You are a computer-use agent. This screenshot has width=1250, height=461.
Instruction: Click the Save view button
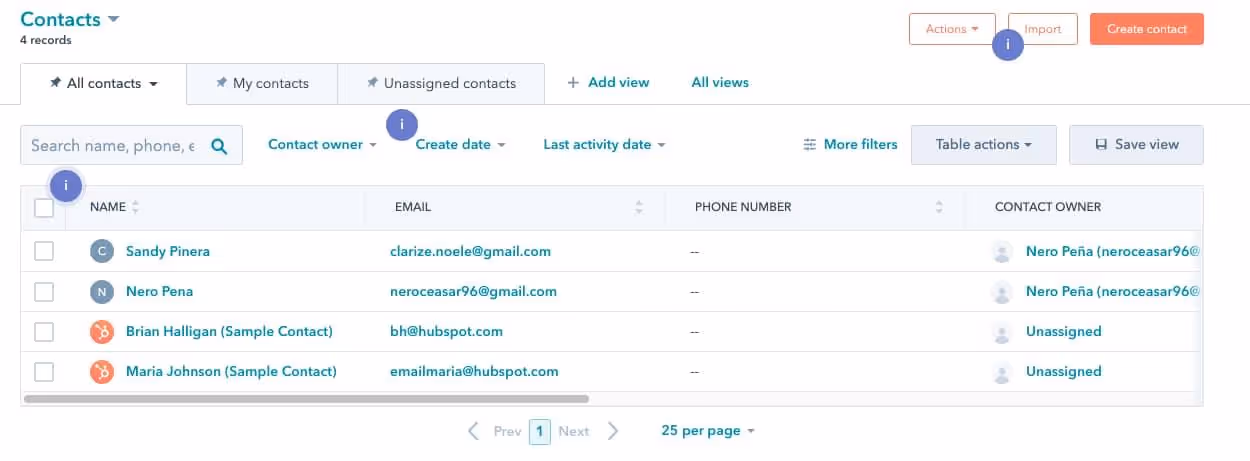(x=1136, y=144)
